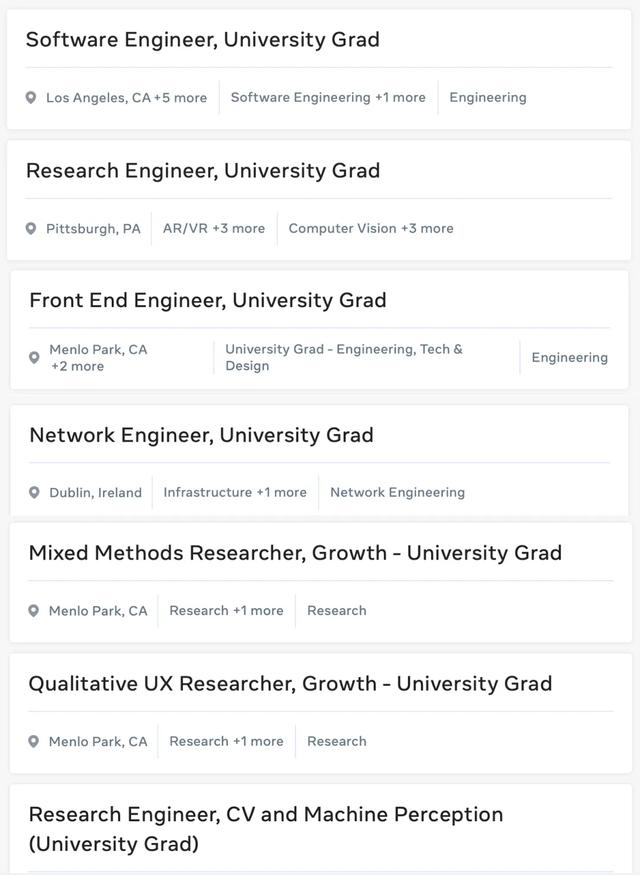Click location pin icon beside Los Angeles, CA

pos(31,98)
